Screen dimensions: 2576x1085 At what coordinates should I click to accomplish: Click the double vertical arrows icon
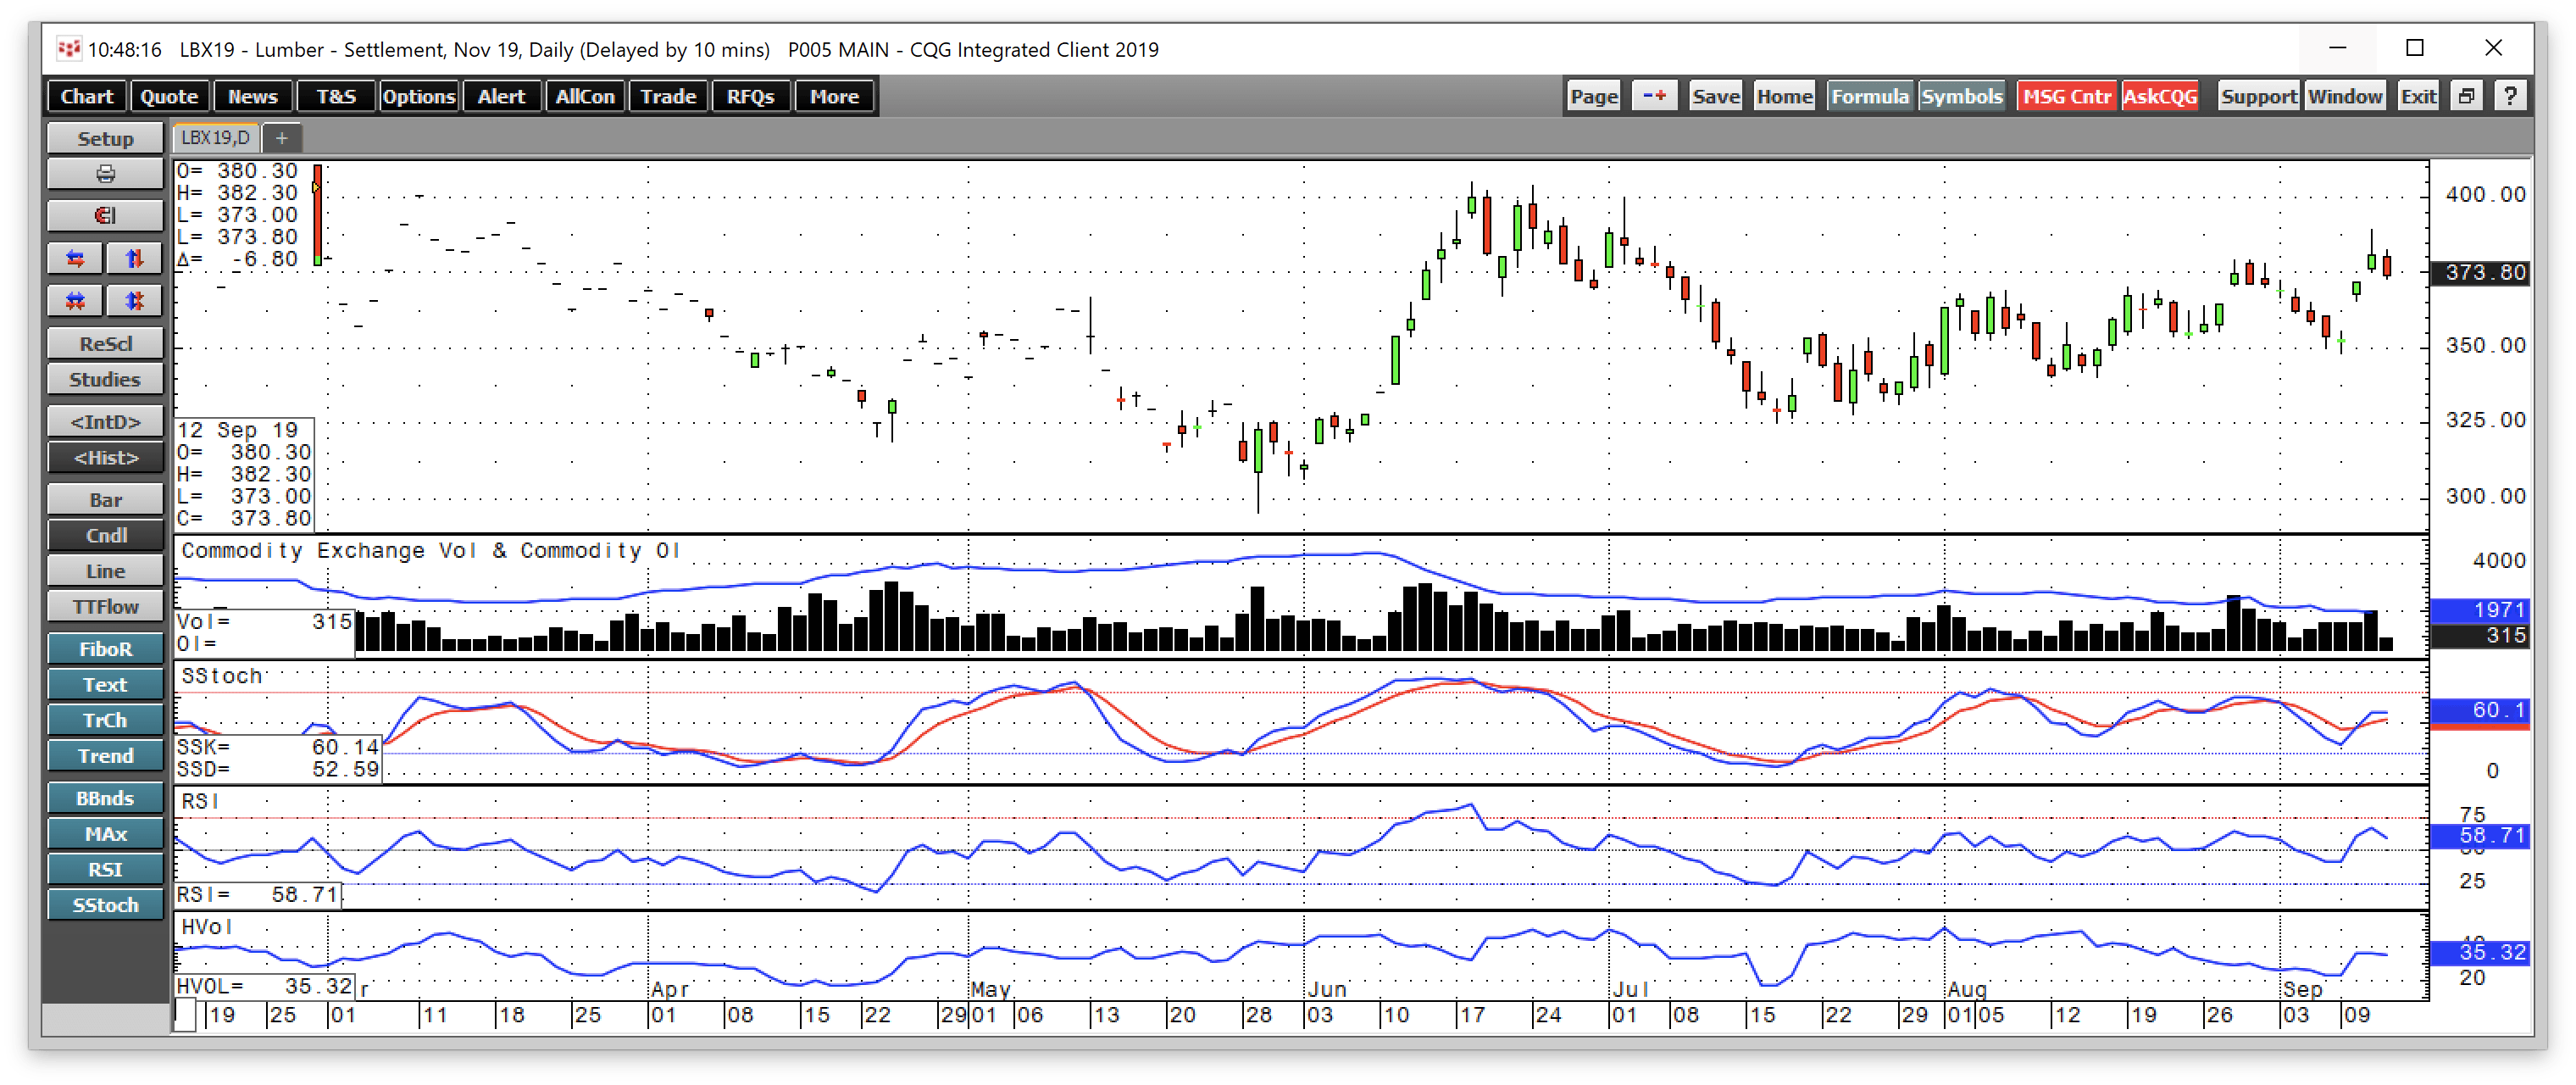(133, 300)
